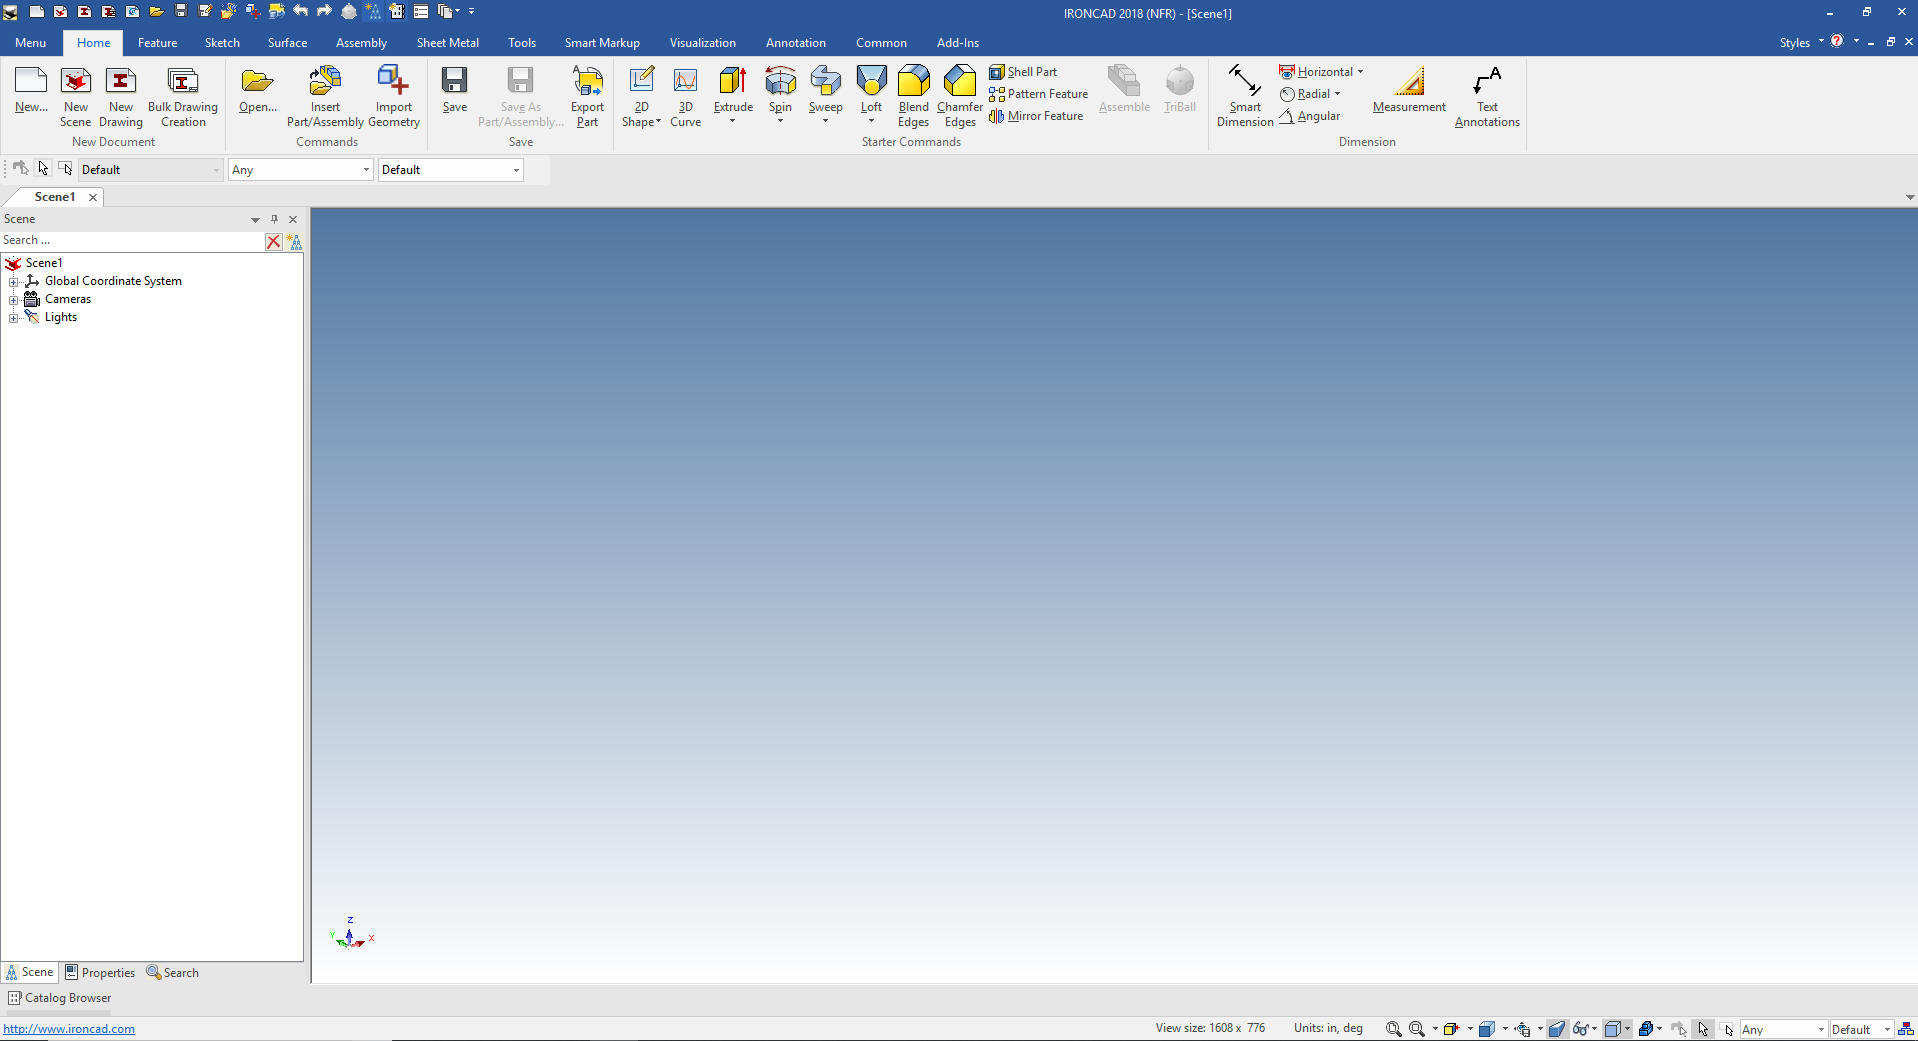Screen dimensions: 1918x1041
Task: Open the ironcad.com link
Action: coord(69,1029)
